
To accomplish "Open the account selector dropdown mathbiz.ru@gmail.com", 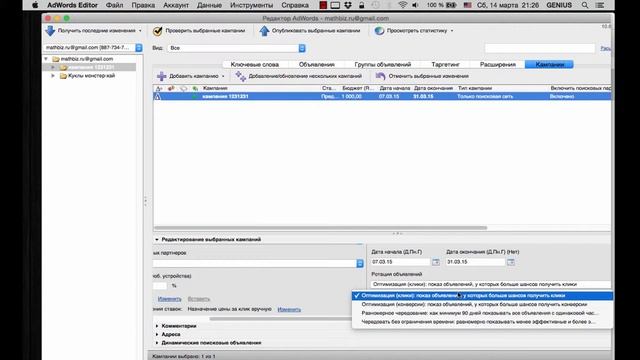I will [93, 48].
